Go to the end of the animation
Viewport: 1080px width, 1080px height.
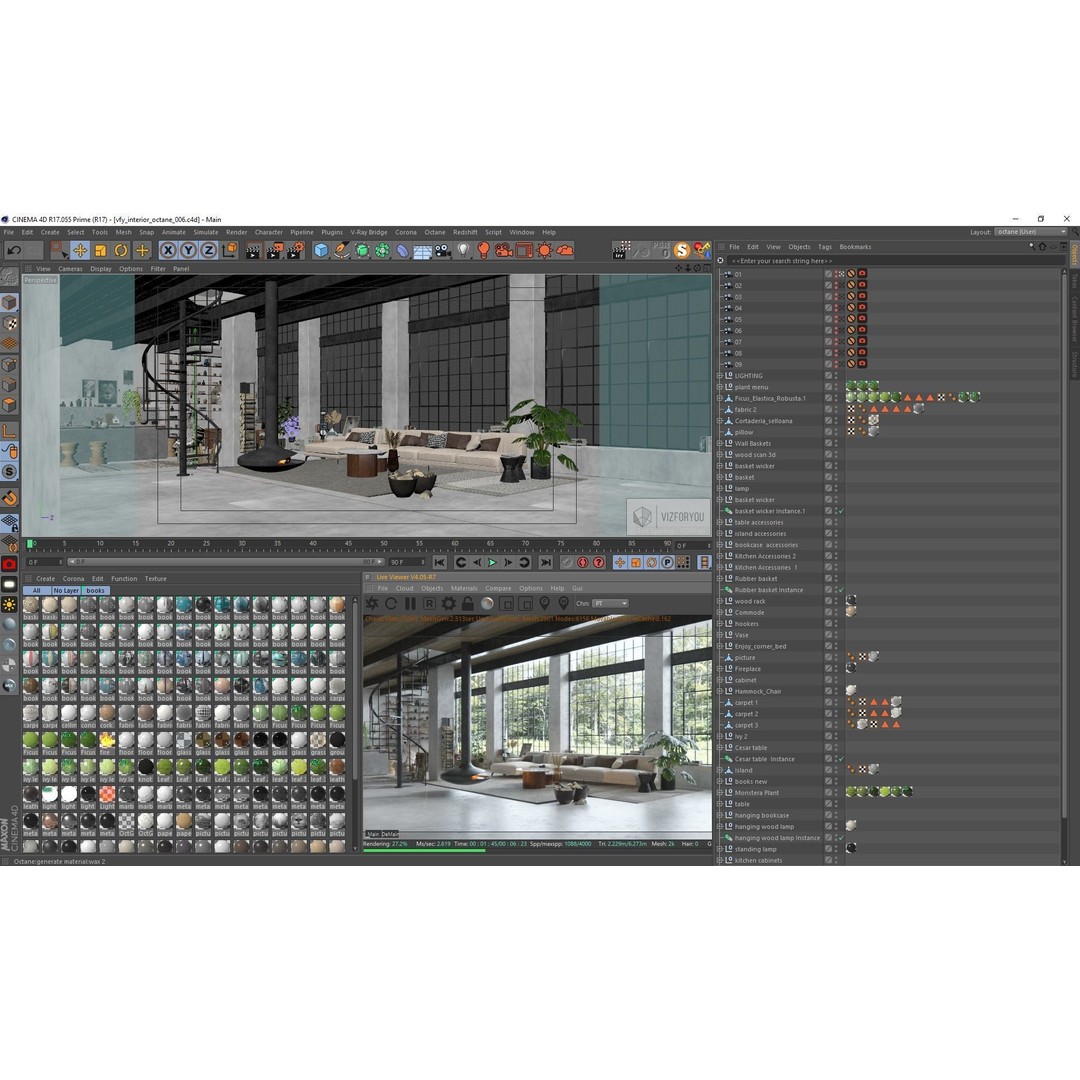pos(546,563)
